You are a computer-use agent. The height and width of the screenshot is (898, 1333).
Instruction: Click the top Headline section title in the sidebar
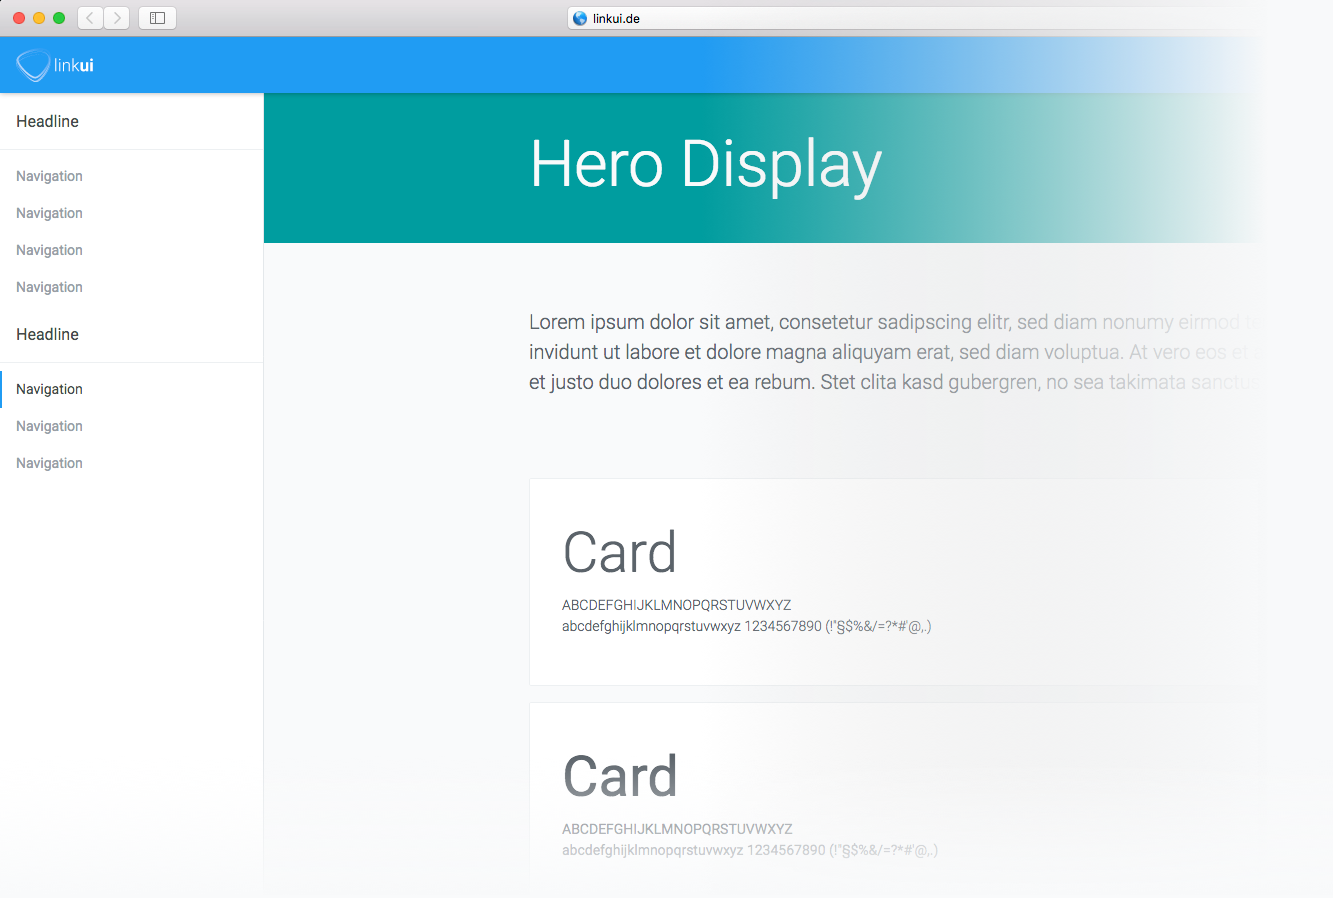tap(47, 121)
